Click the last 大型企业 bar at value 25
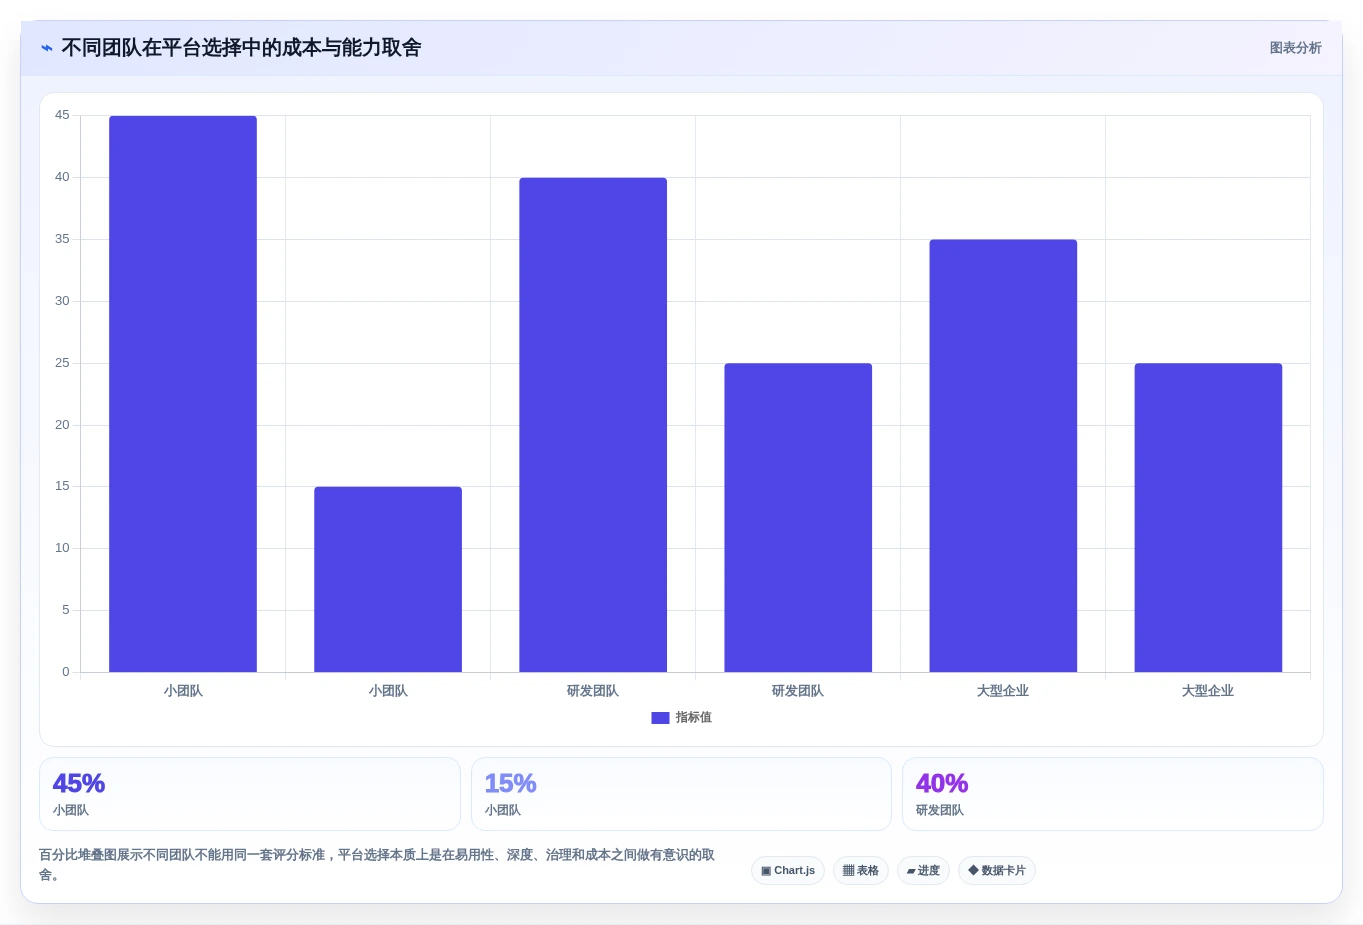The image size is (1363, 925). (1208, 518)
